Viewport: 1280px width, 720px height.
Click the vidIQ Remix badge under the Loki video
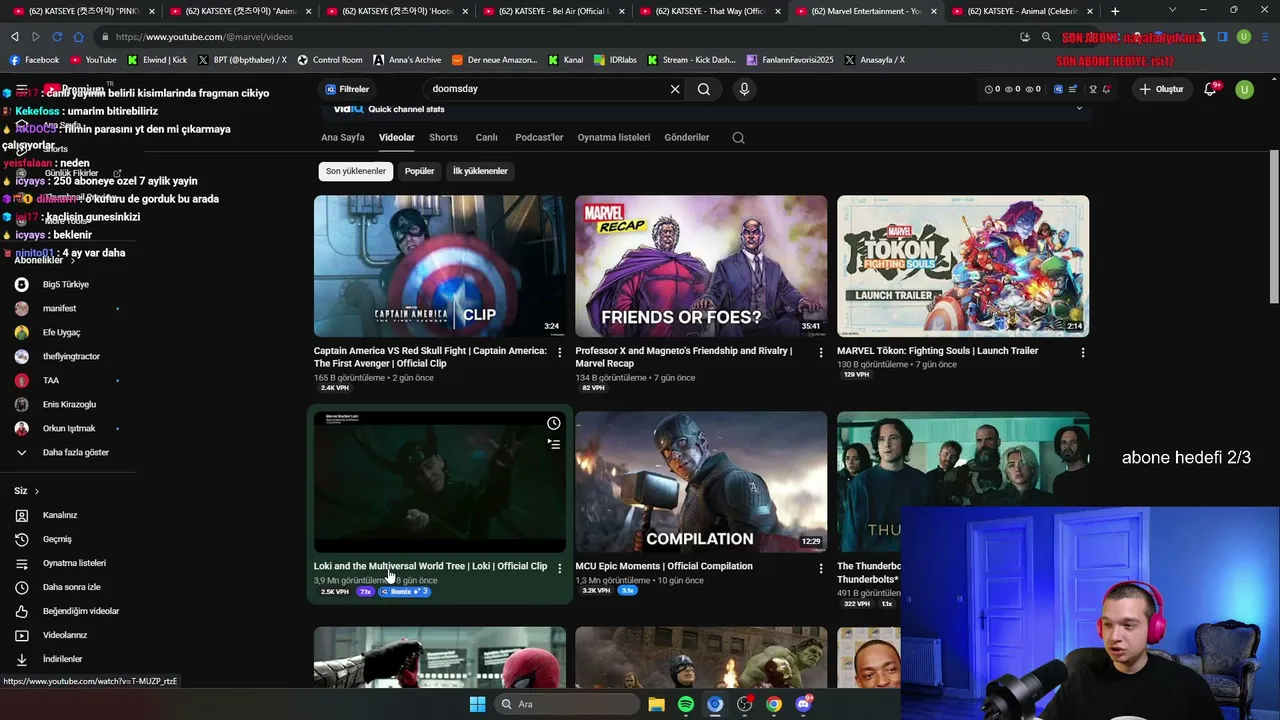coord(404,592)
